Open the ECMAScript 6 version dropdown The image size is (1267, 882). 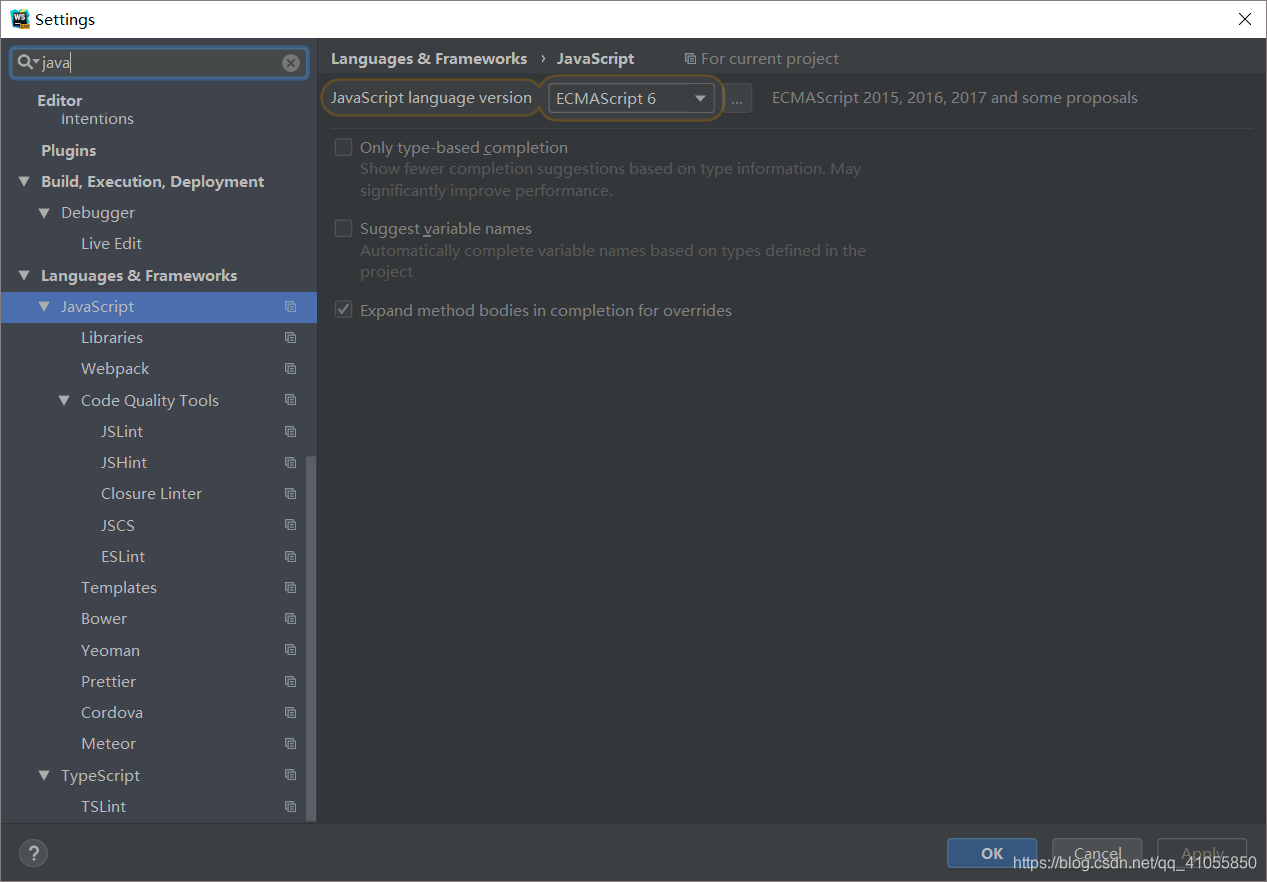pos(700,97)
